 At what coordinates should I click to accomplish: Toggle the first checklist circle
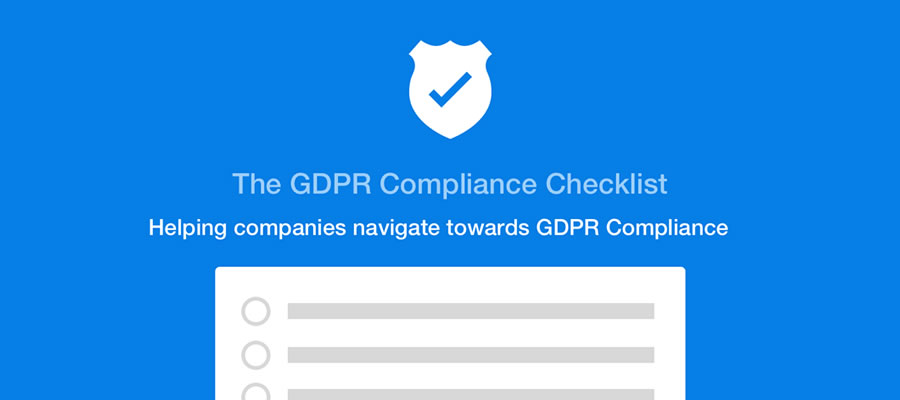tap(256, 311)
